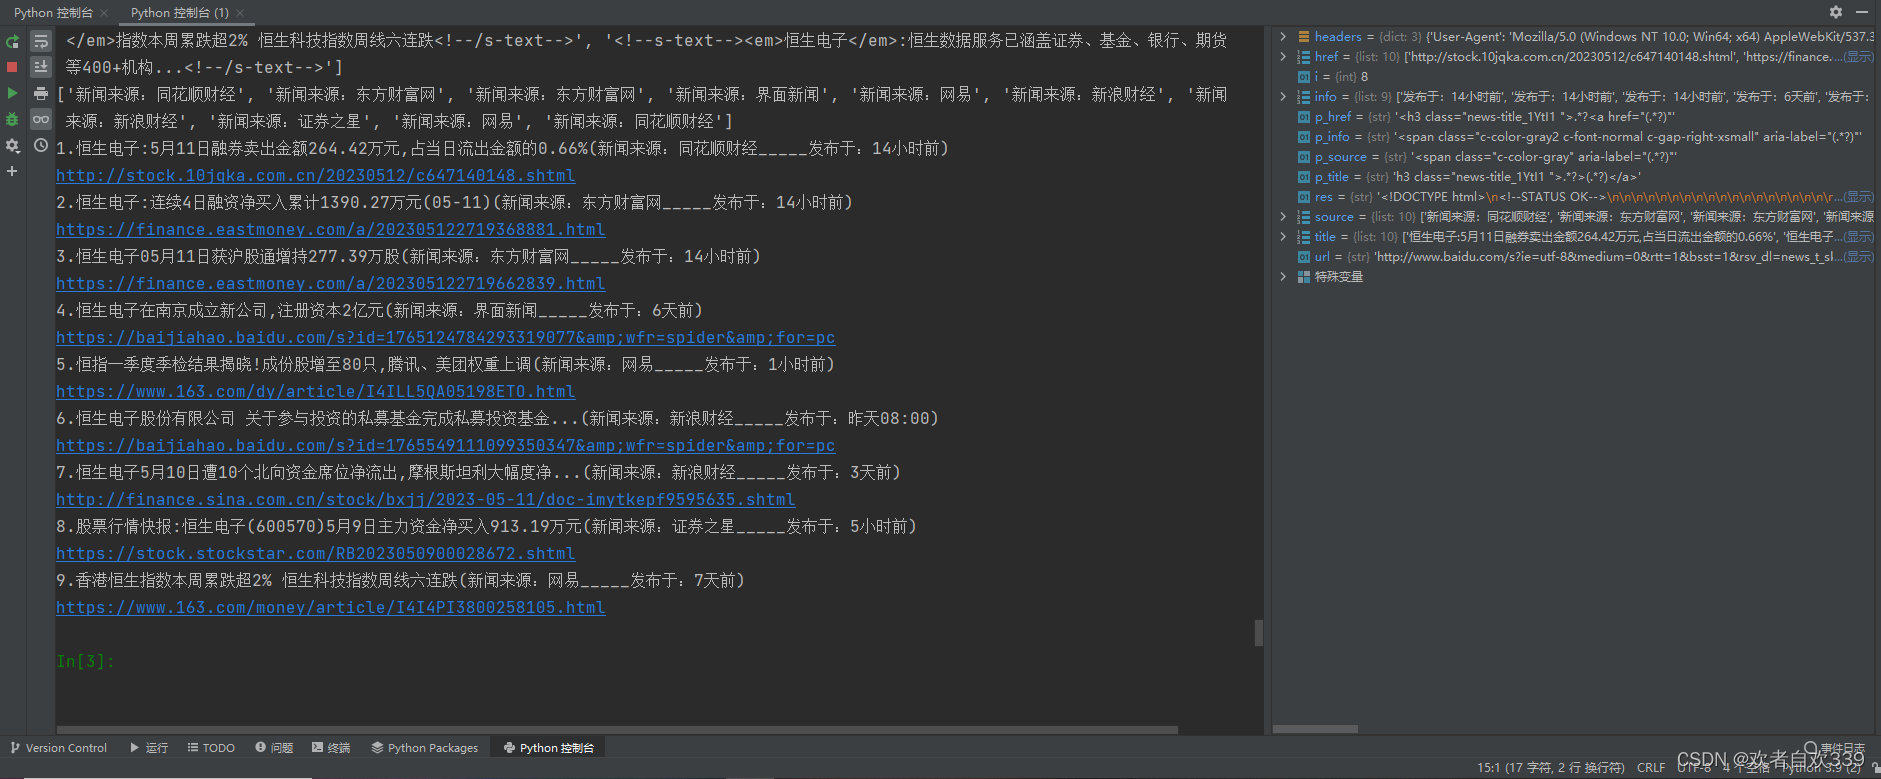Click the console horizontal scrollbar
Screen dimensions: 1881x779
pos(617,730)
